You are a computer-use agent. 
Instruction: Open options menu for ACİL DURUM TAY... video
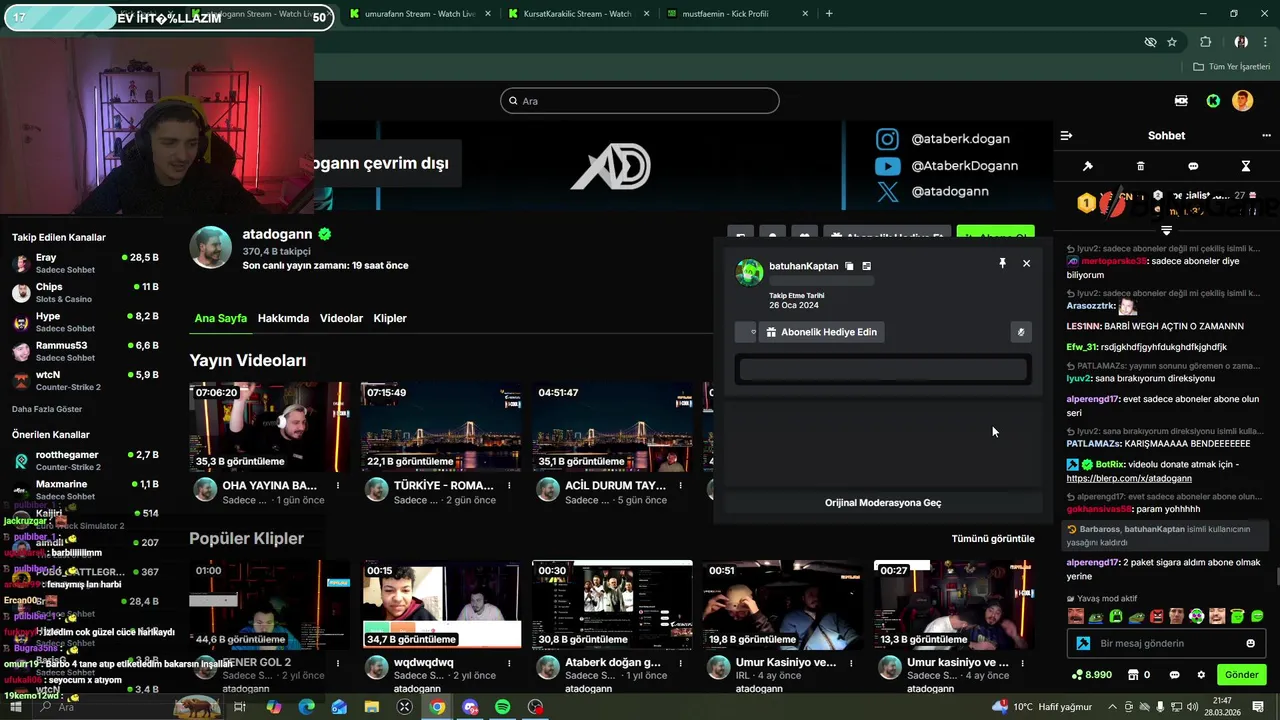pos(681,486)
